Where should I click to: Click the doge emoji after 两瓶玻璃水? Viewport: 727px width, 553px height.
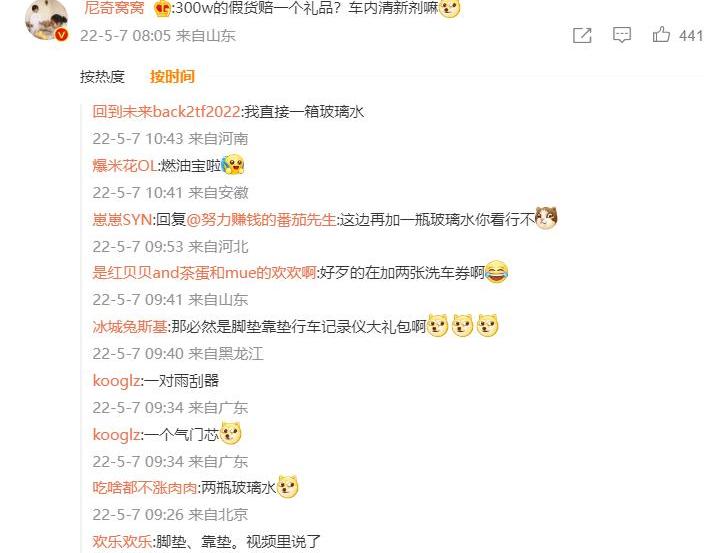click(x=287, y=487)
